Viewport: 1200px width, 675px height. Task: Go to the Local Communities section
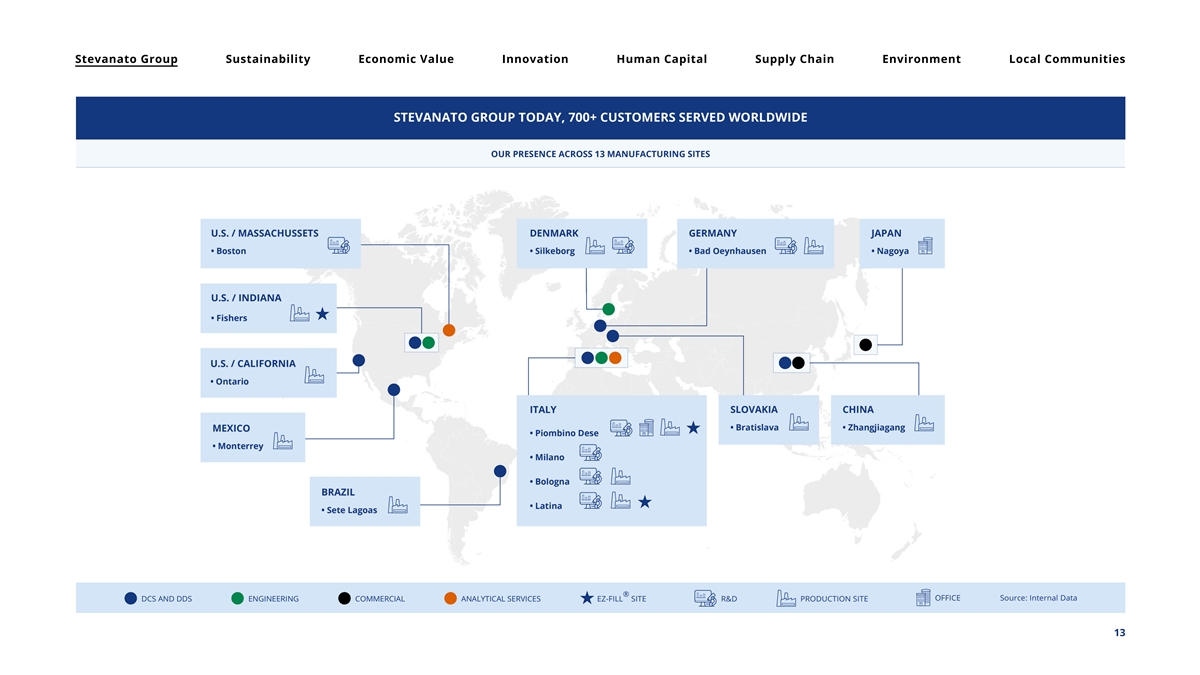pyautogui.click(x=1066, y=59)
